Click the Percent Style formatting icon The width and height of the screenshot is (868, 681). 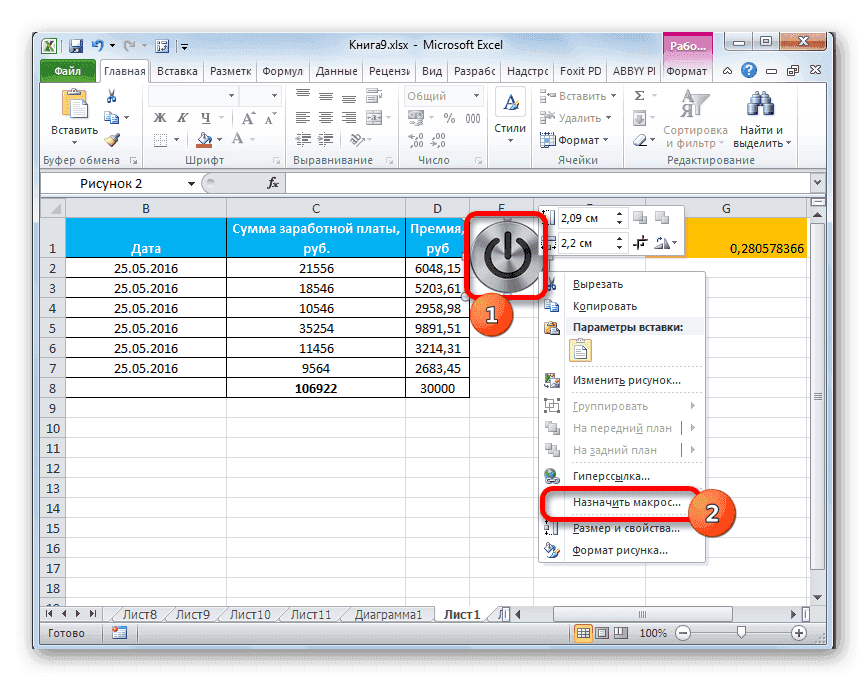pyautogui.click(x=450, y=118)
